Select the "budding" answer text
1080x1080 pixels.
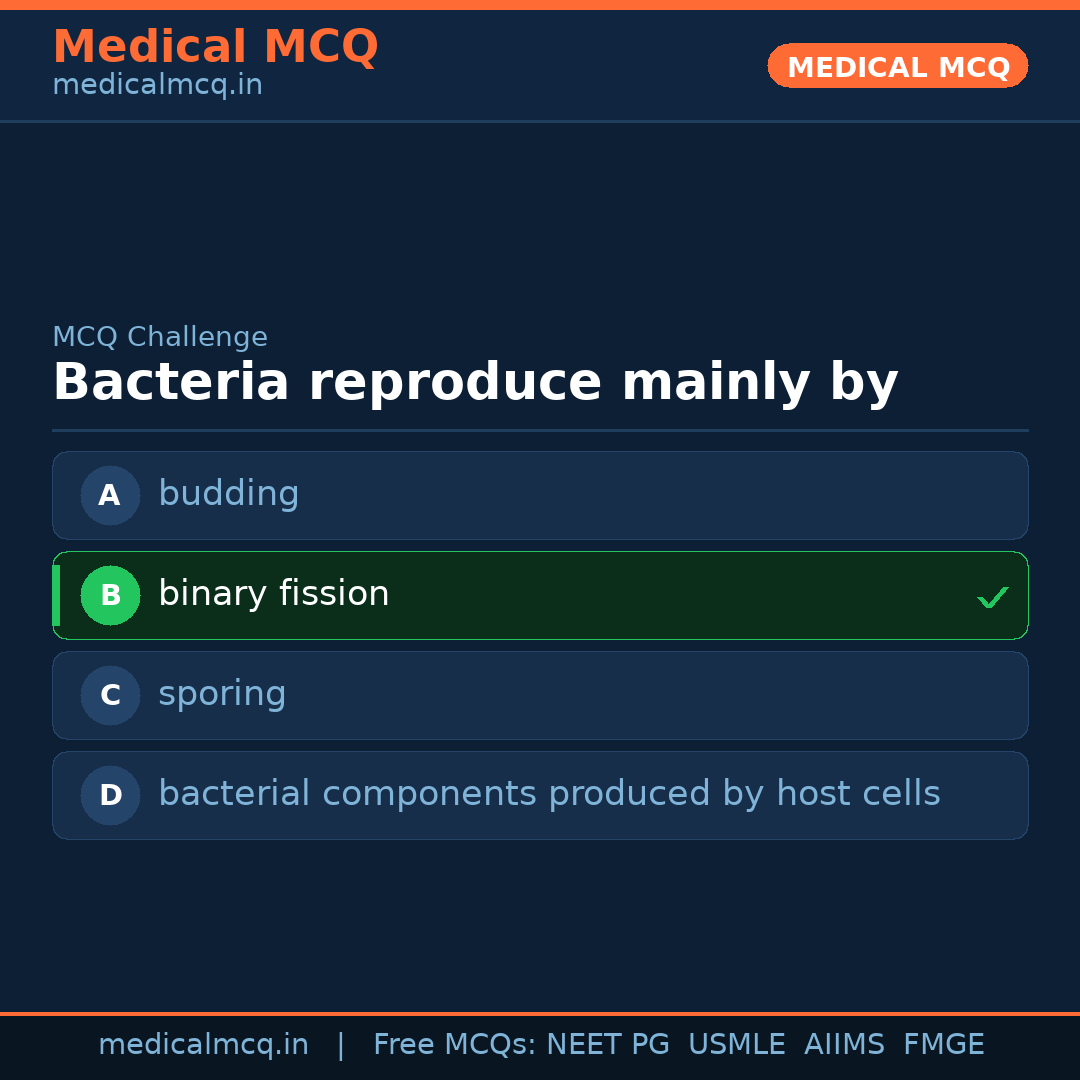(x=228, y=494)
